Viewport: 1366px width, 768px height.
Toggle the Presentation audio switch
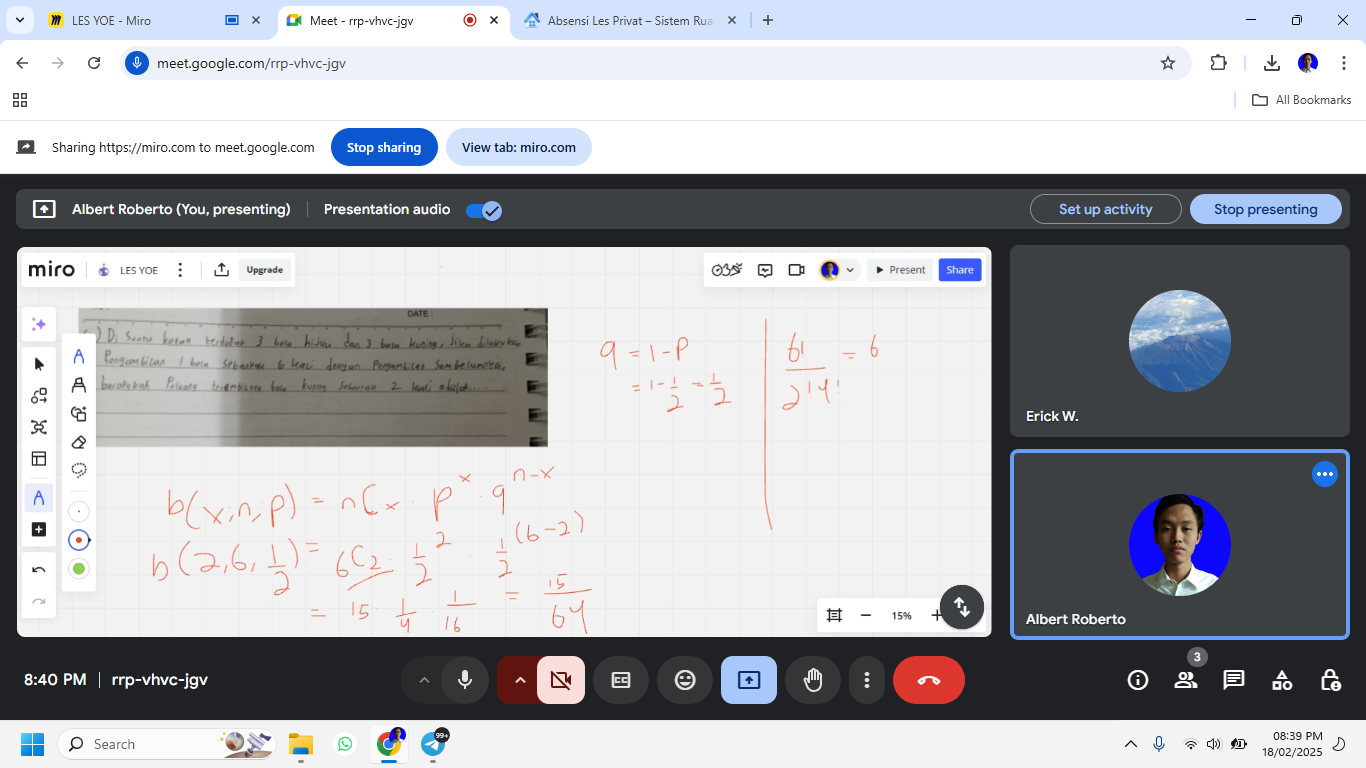(484, 210)
